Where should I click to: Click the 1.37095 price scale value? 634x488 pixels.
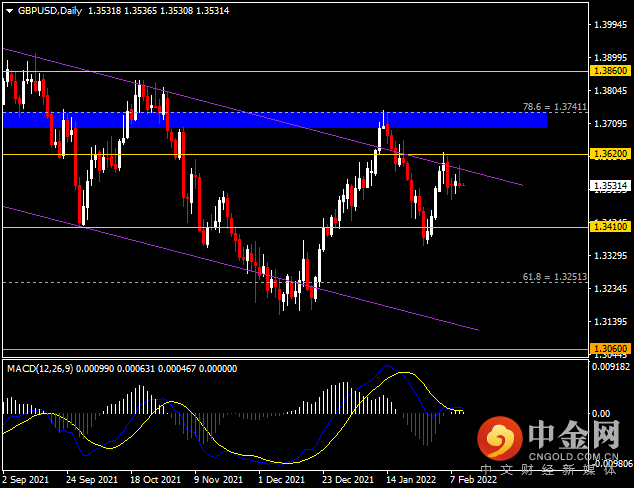(x=610, y=123)
